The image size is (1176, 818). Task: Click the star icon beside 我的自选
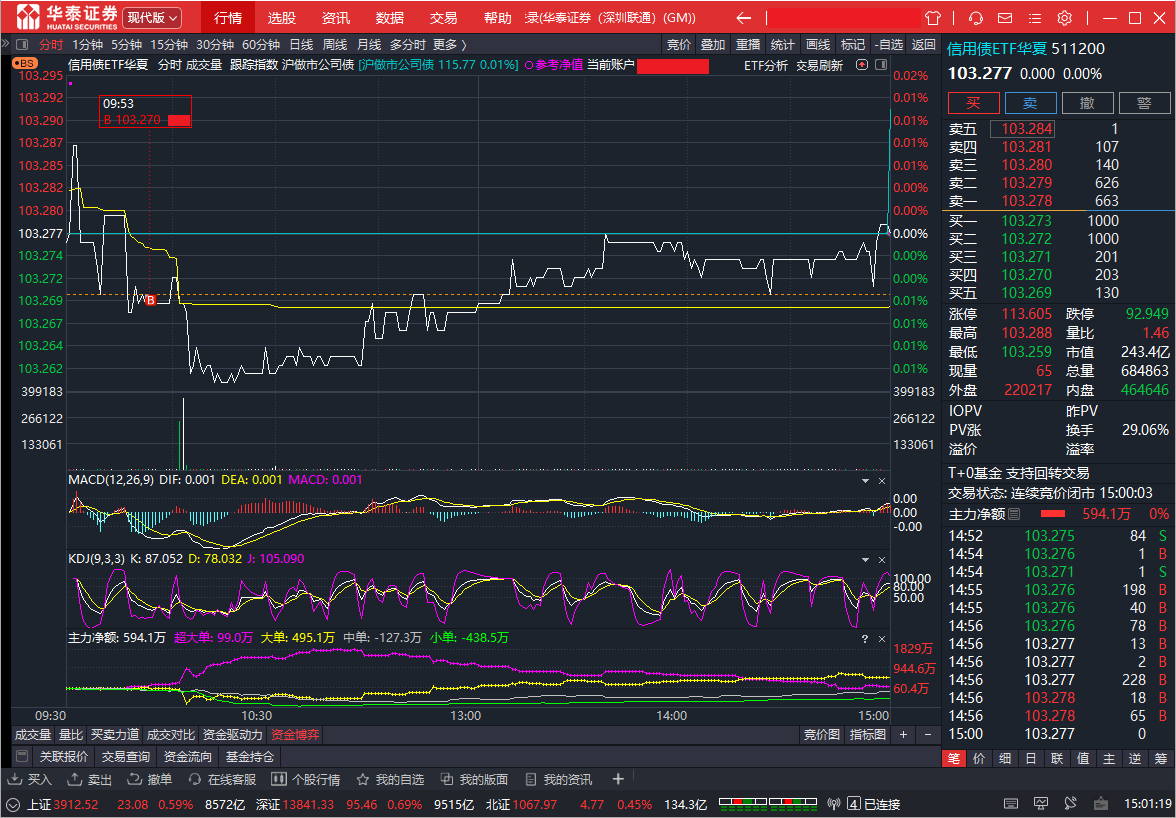point(363,780)
